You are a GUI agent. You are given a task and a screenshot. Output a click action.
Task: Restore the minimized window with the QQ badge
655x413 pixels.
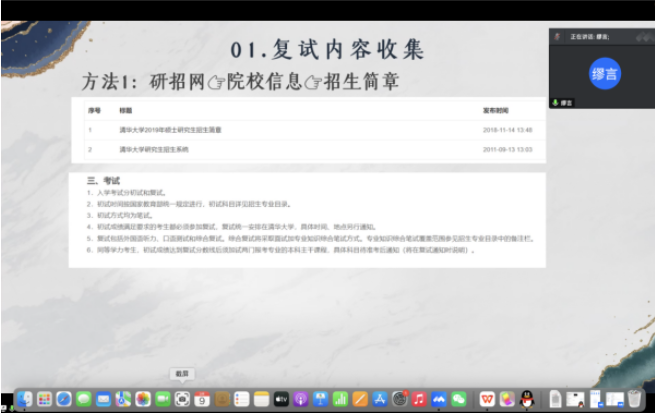click(575, 399)
